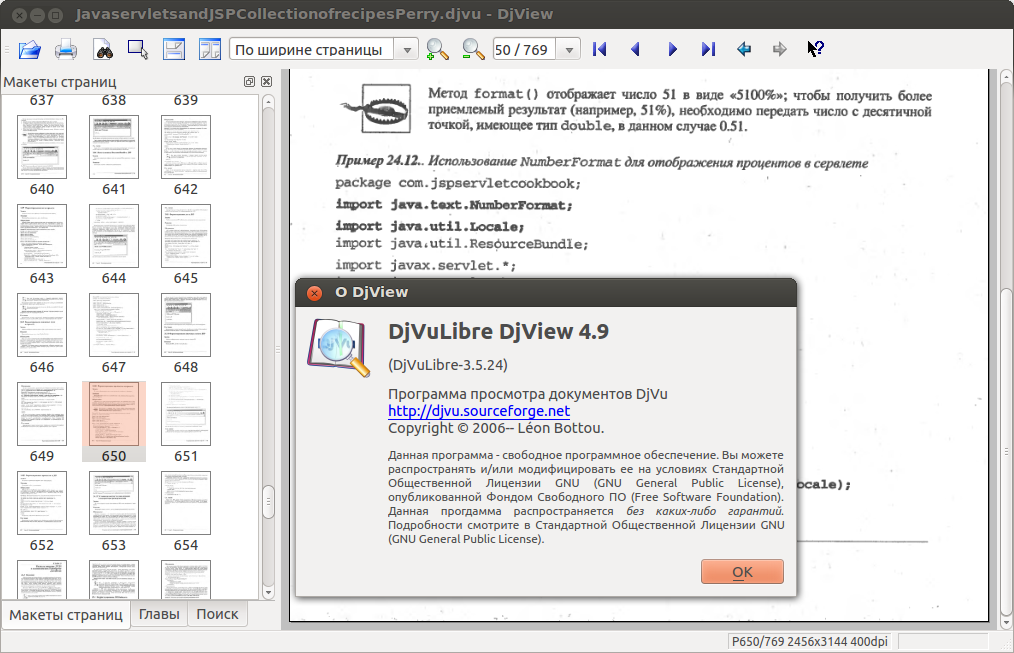Activate the rectangle select tool
This screenshot has width=1014, height=653.
click(x=138, y=50)
